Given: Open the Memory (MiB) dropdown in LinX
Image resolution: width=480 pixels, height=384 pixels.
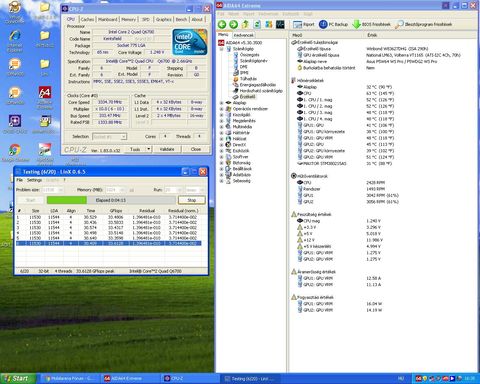Looking at the screenshot, I should [122, 190].
